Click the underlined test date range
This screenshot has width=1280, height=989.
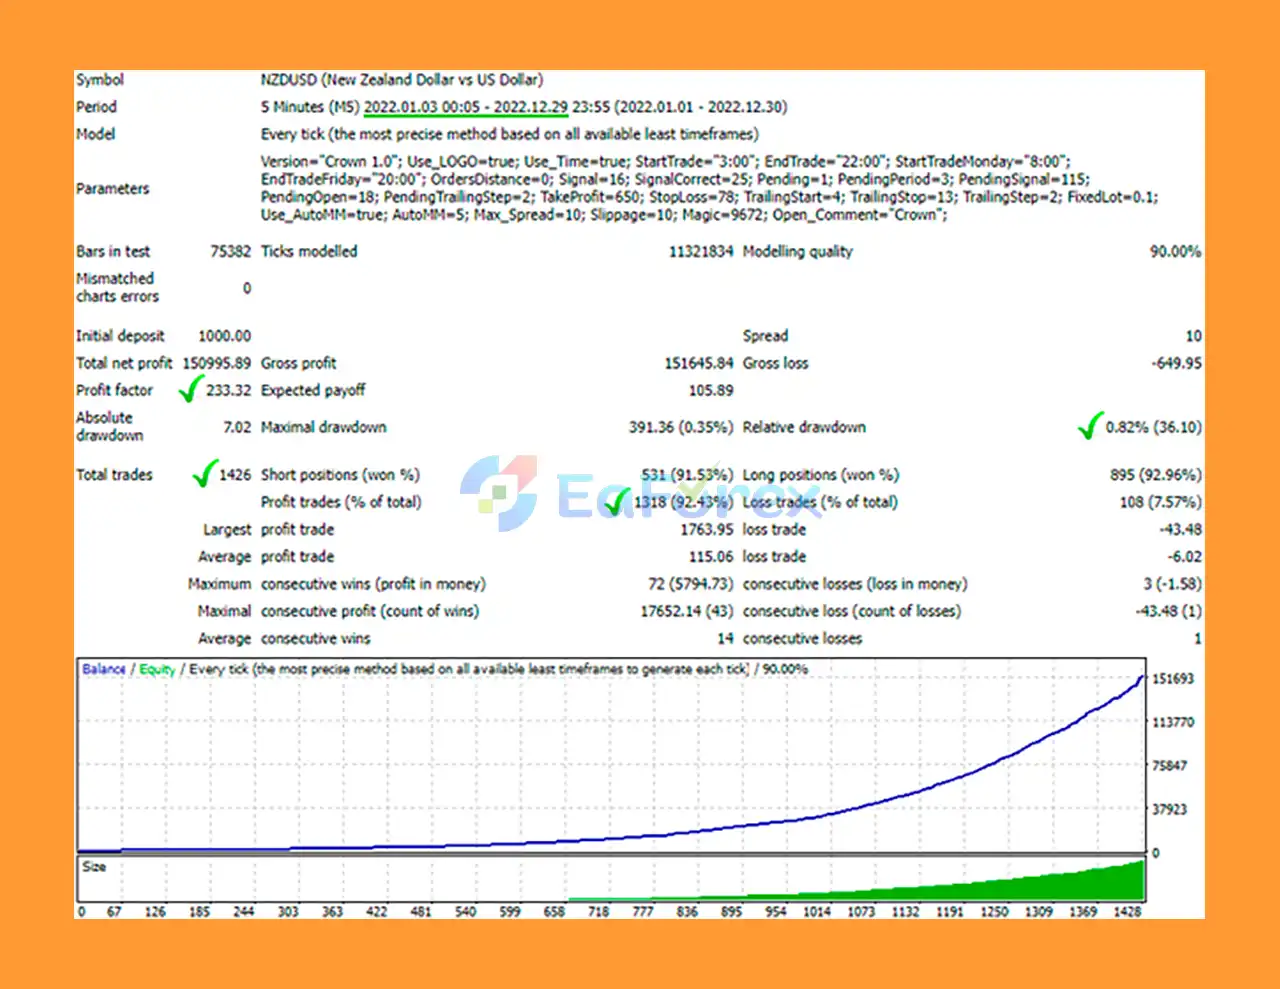coord(465,107)
